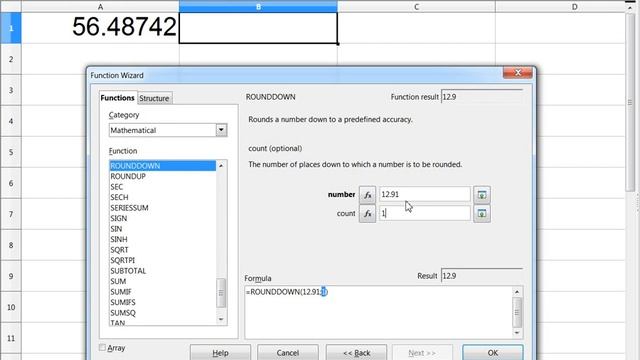Click formula box scroll up arrow
This screenshot has width=640, height=360.
pos(517,292)
